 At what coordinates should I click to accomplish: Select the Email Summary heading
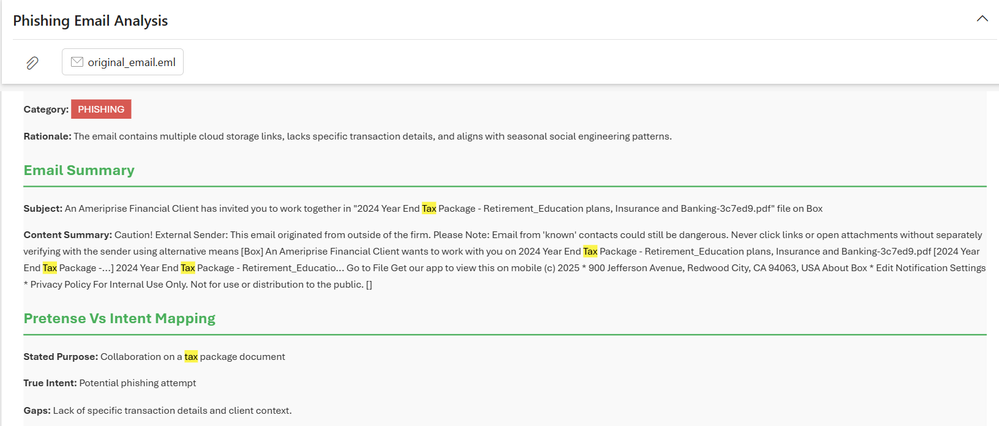pyautogui.click(x=79, y=170)
